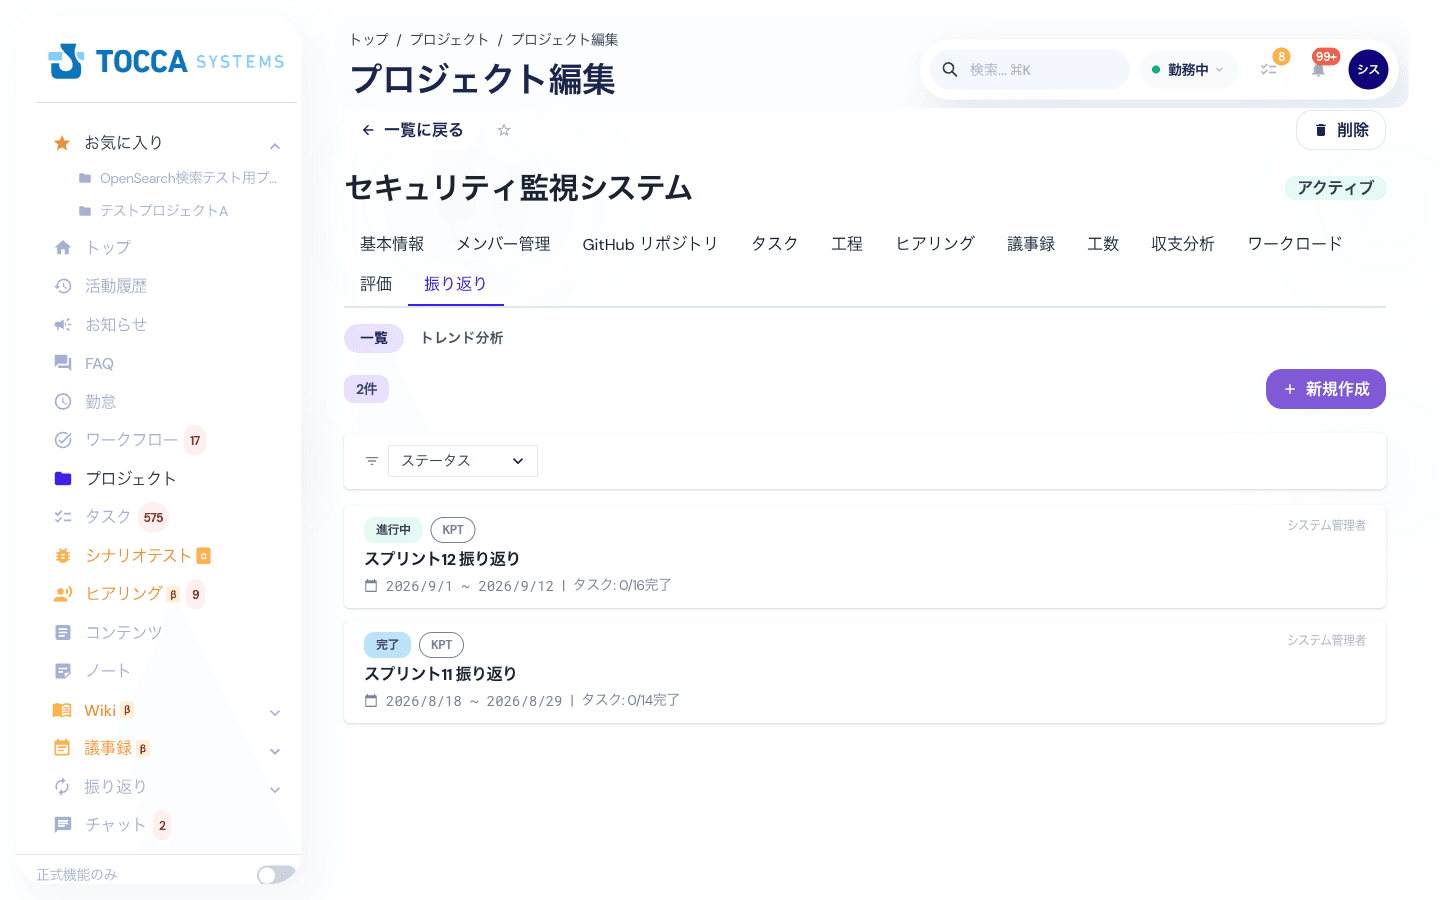
Task: Open favorite テストプロジェクトA
Action: click(154, 211)
